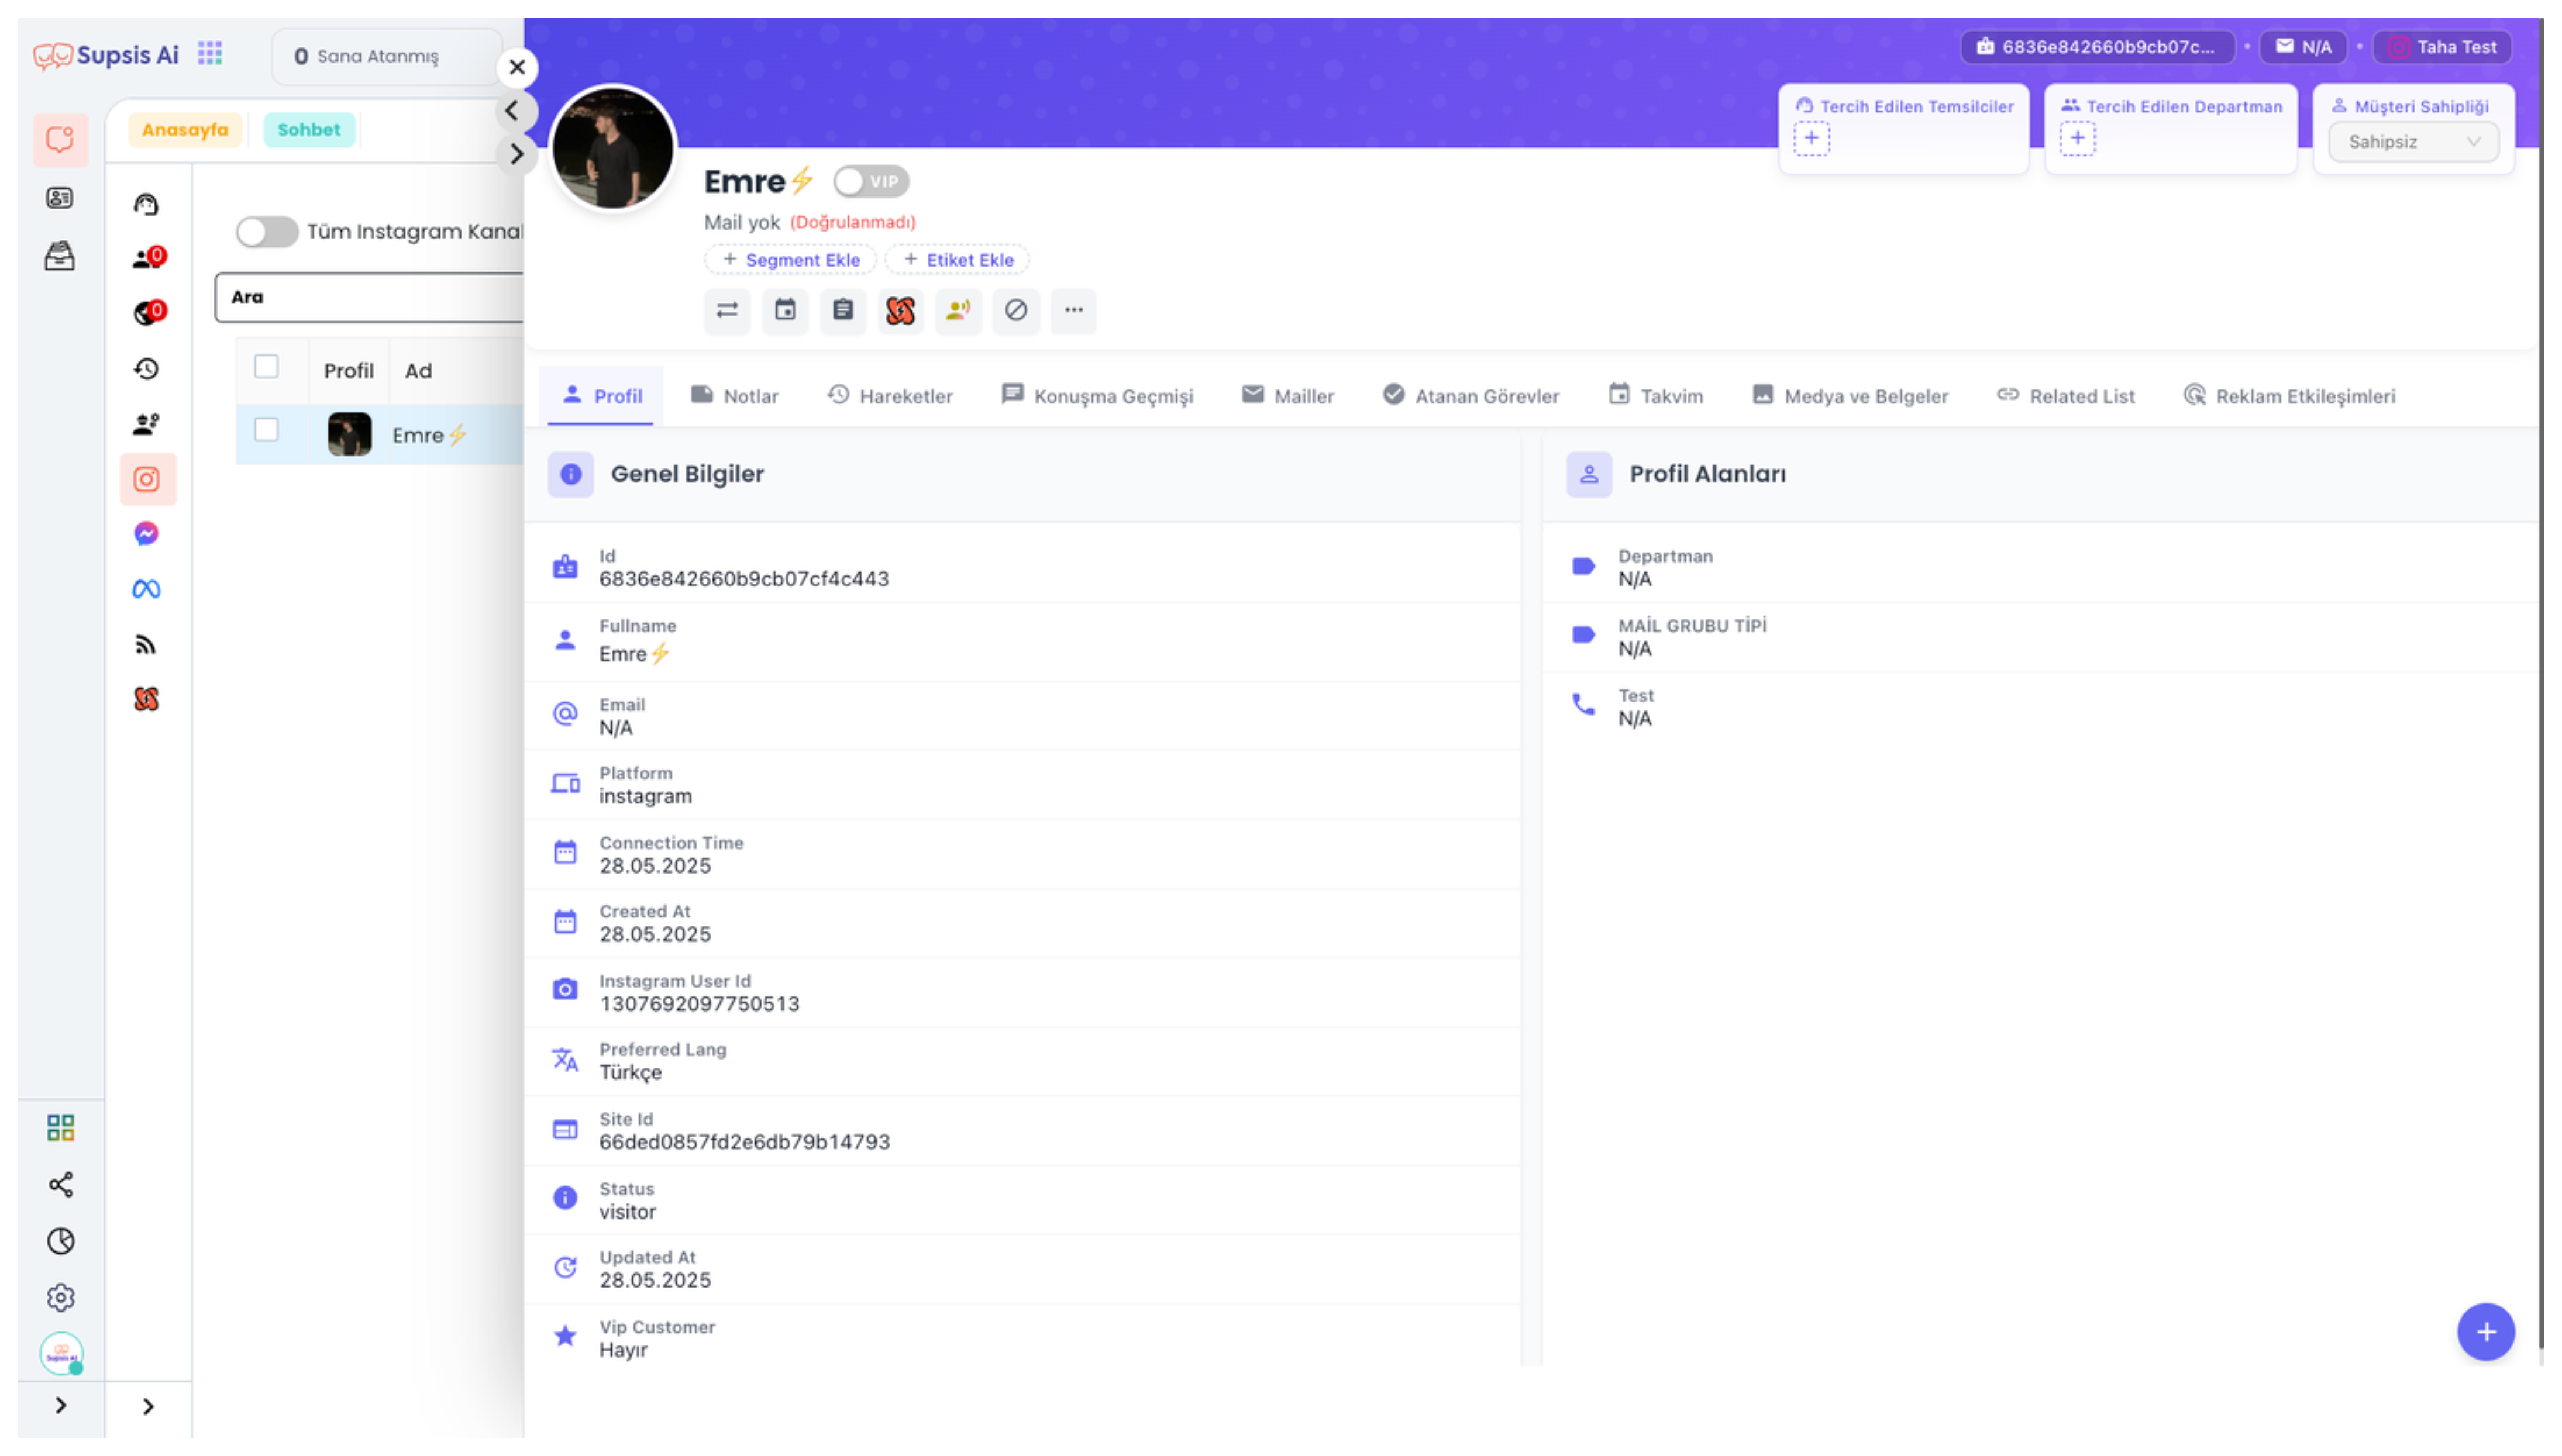Open the more options ellipsis icon
Screen dimensions: 2562x1456
click(1074, 310)
